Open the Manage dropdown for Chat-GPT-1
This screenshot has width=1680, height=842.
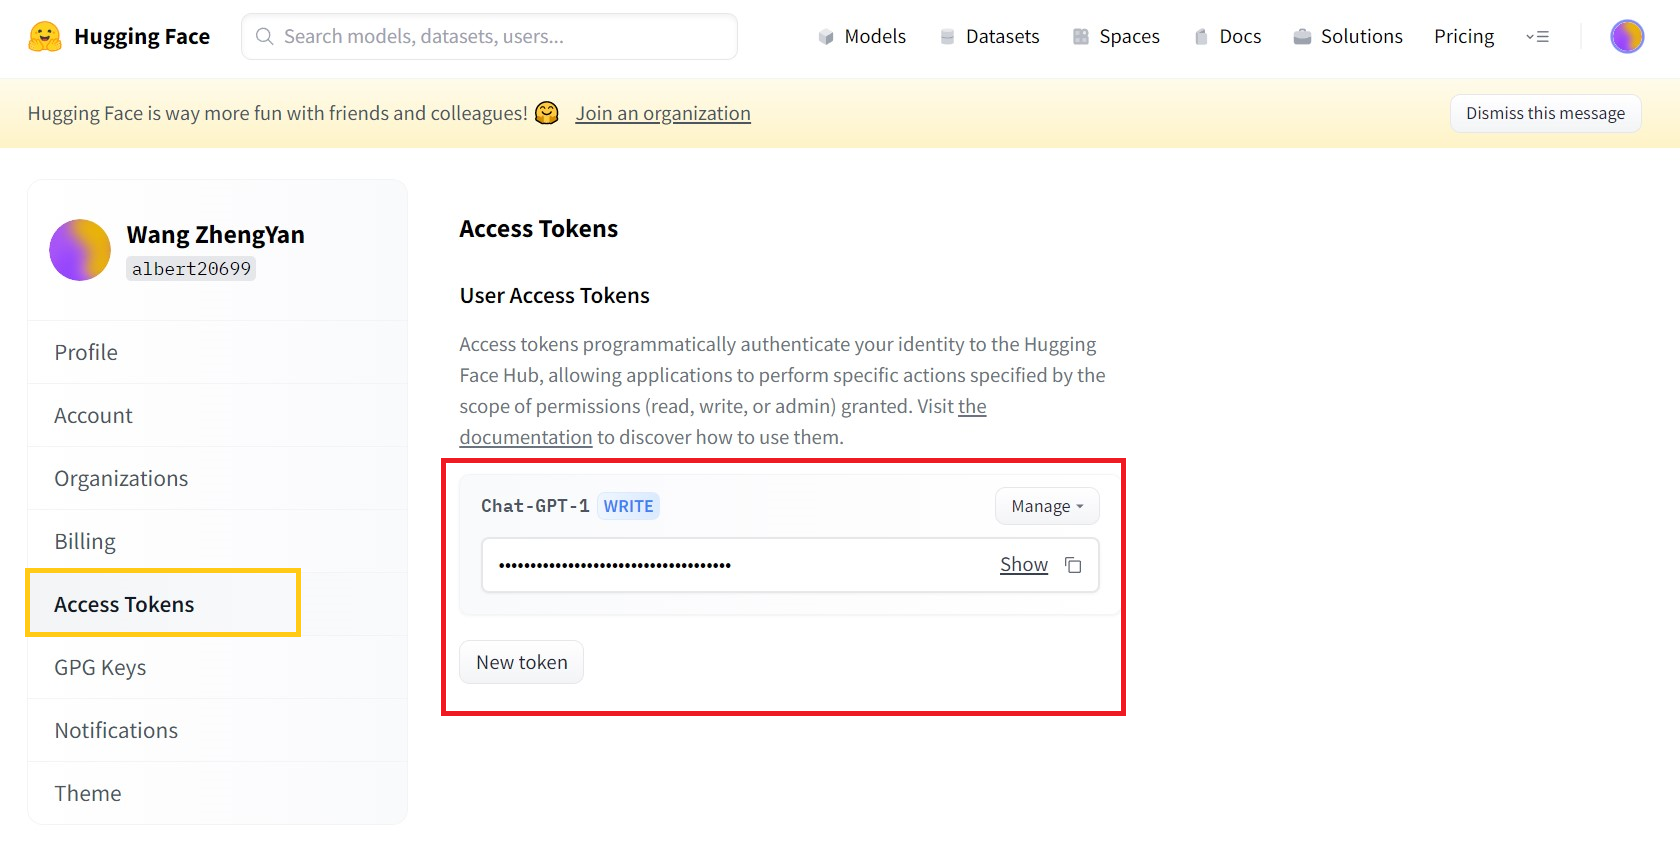[x=1047, y=506]
